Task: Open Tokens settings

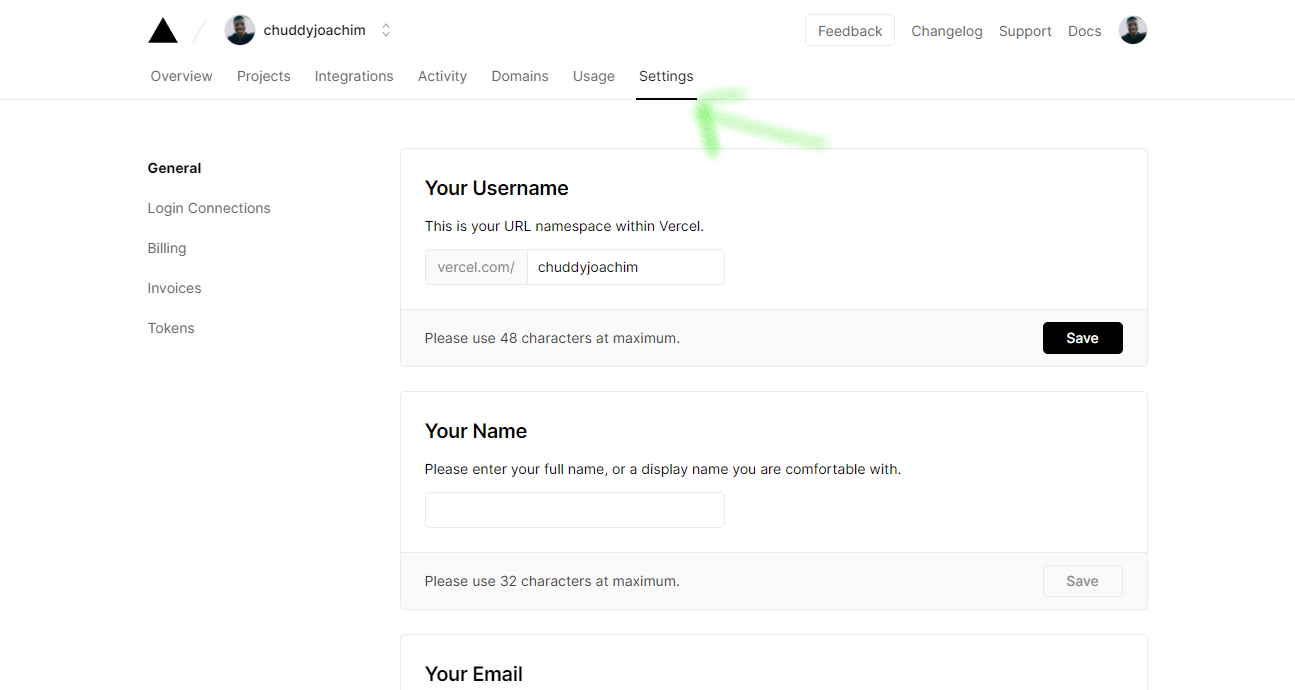Action: coord(170,328)
